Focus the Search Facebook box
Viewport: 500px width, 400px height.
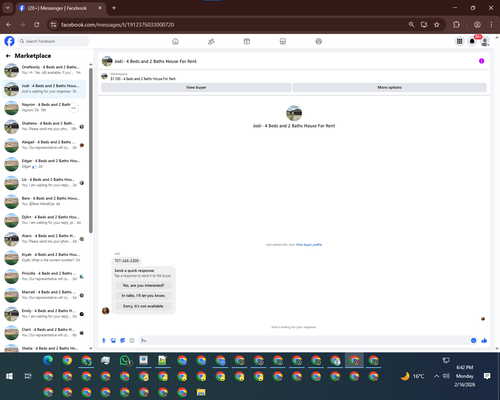tap(53, 41)
